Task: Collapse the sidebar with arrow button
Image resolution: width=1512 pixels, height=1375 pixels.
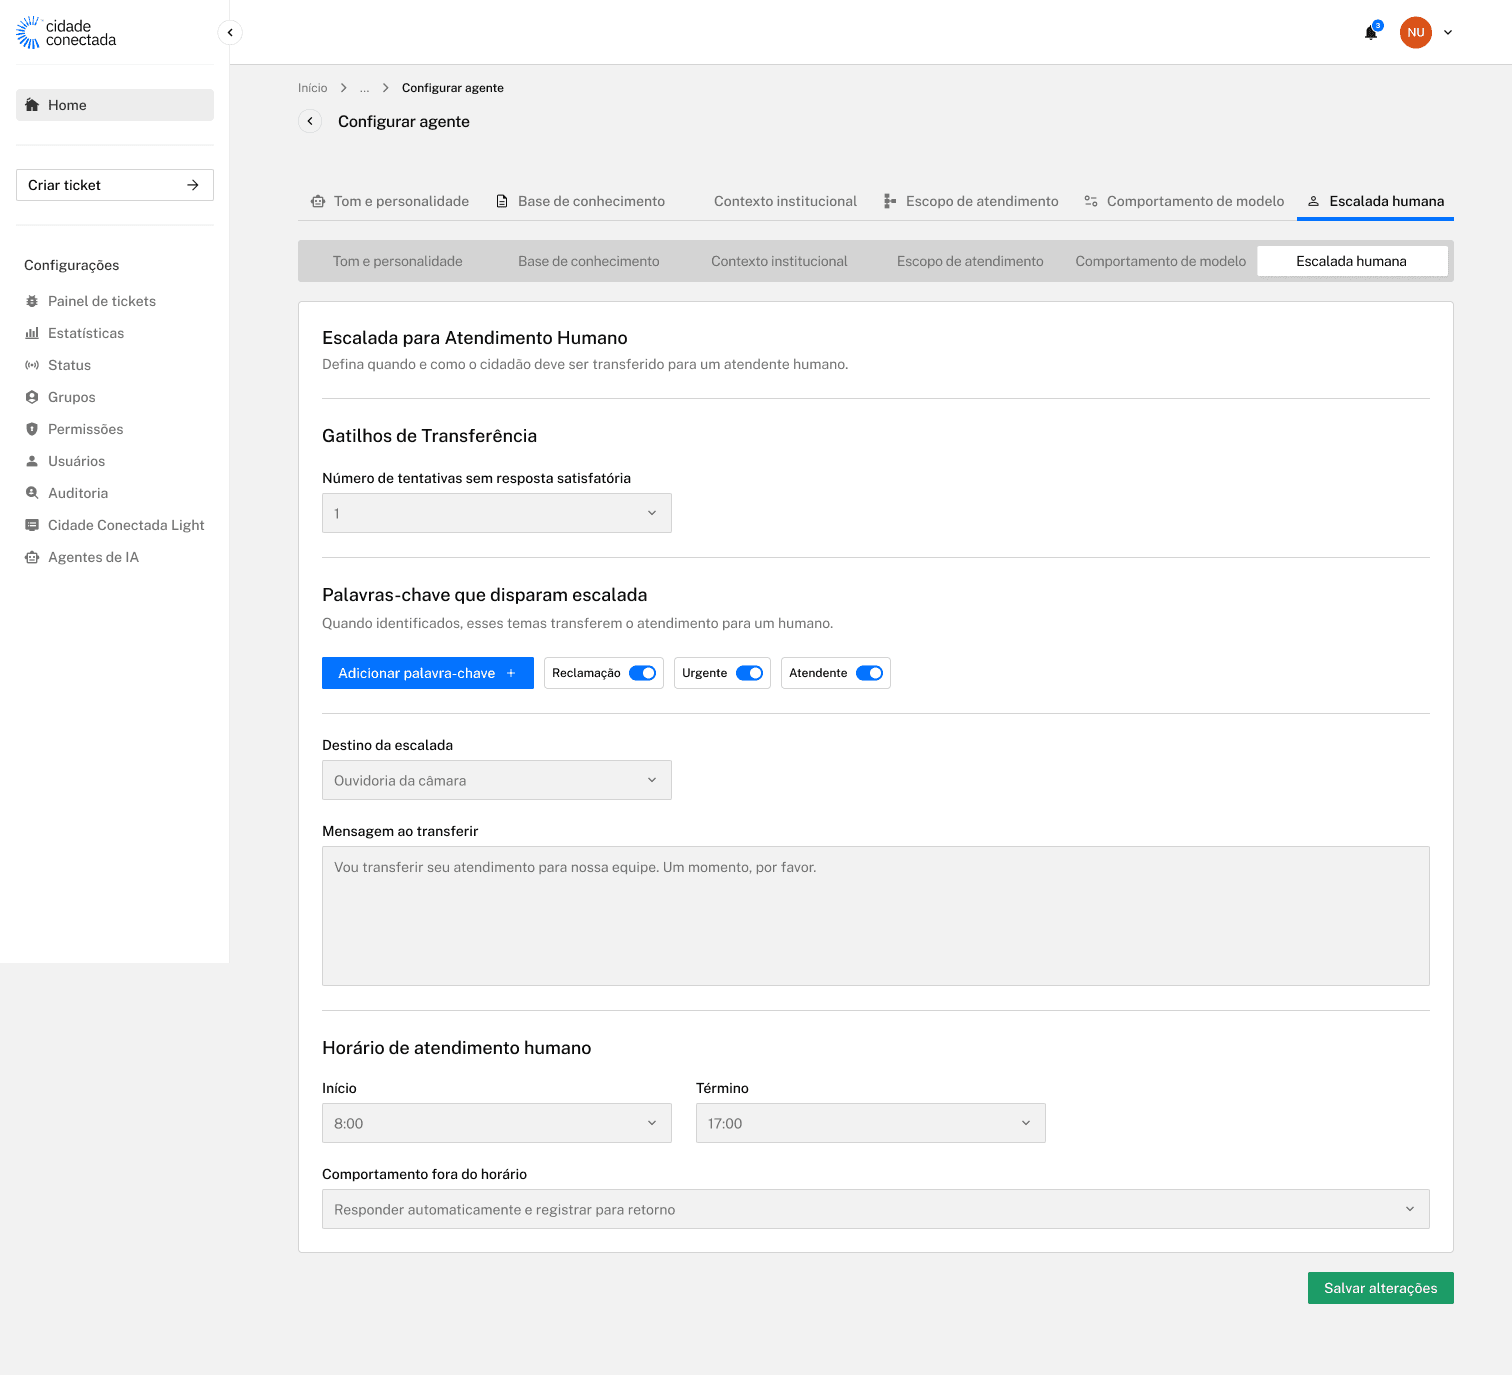Action: pyautogui.click(x=230, y=32)
